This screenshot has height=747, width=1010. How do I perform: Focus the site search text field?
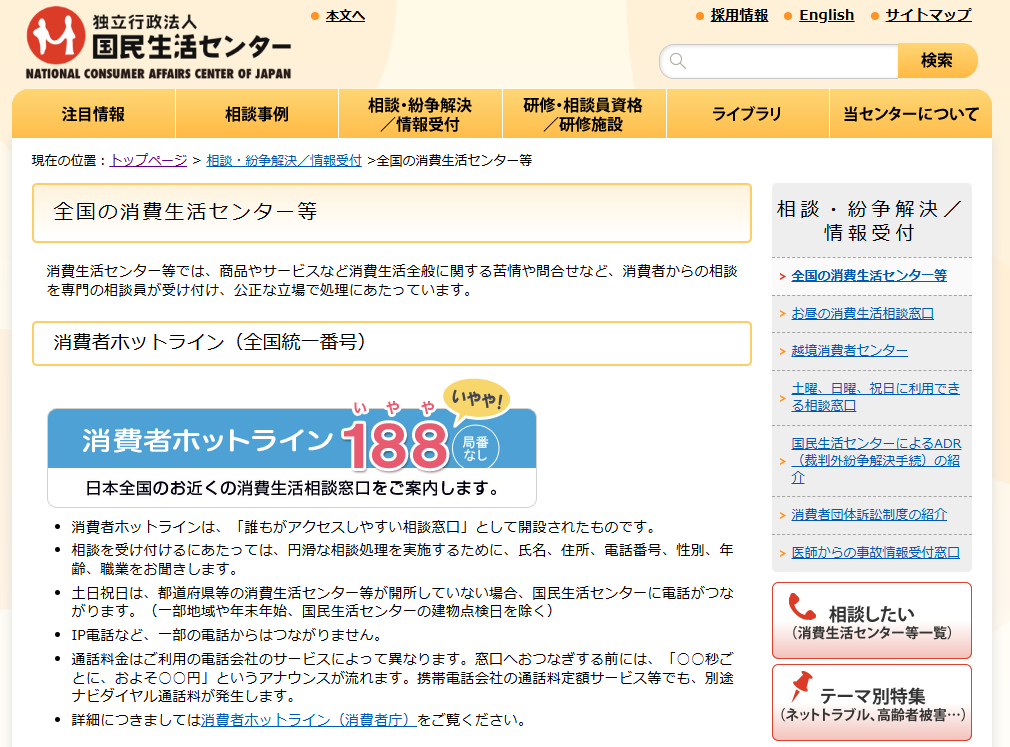point(790,61)
